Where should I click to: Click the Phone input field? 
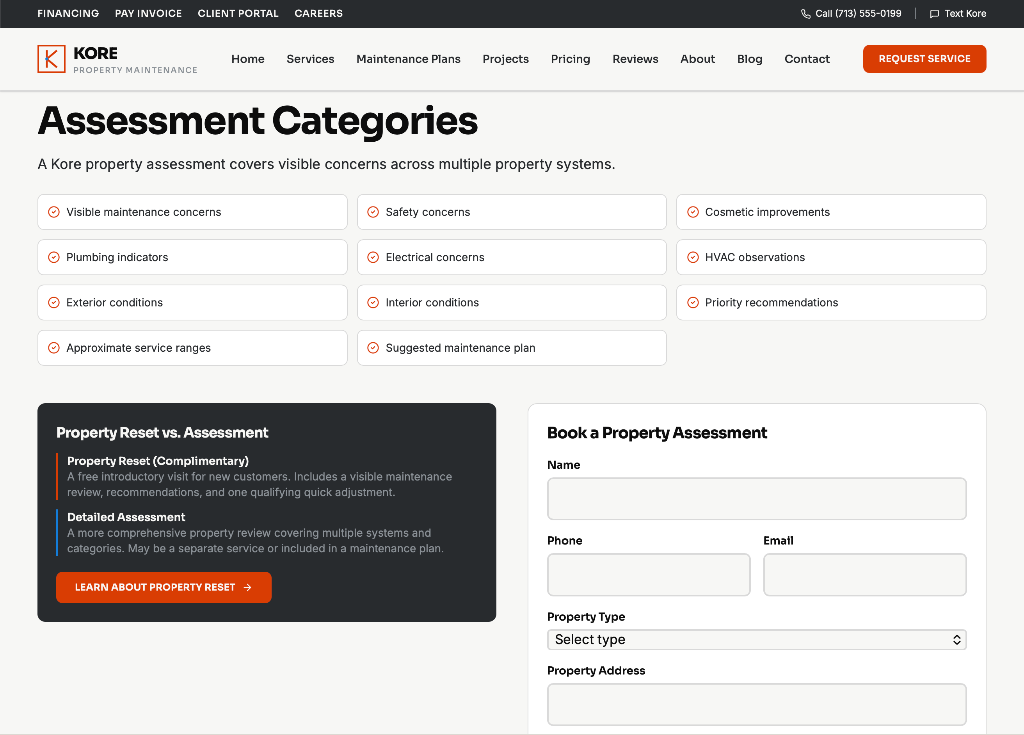[x=648, y=575]
